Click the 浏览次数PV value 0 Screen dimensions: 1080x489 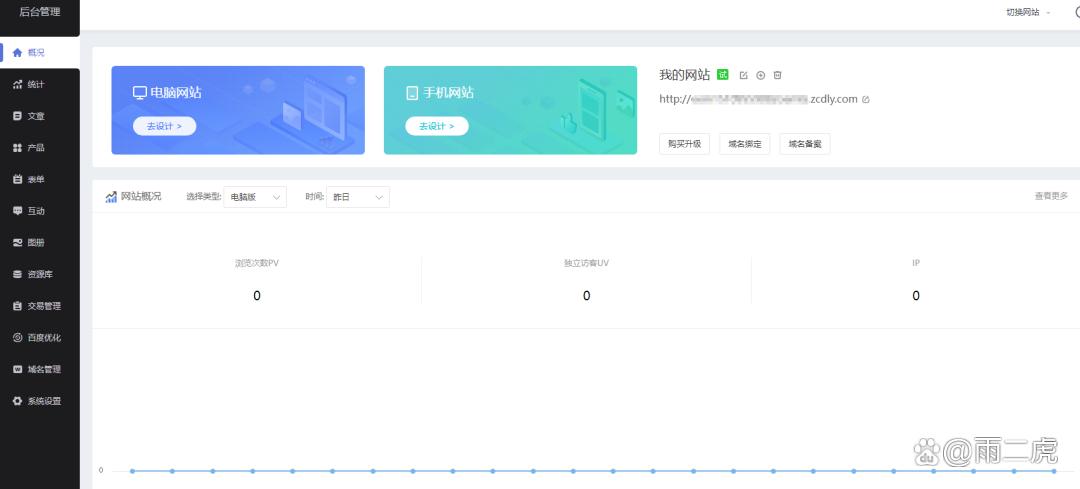(x=257, y=295)
